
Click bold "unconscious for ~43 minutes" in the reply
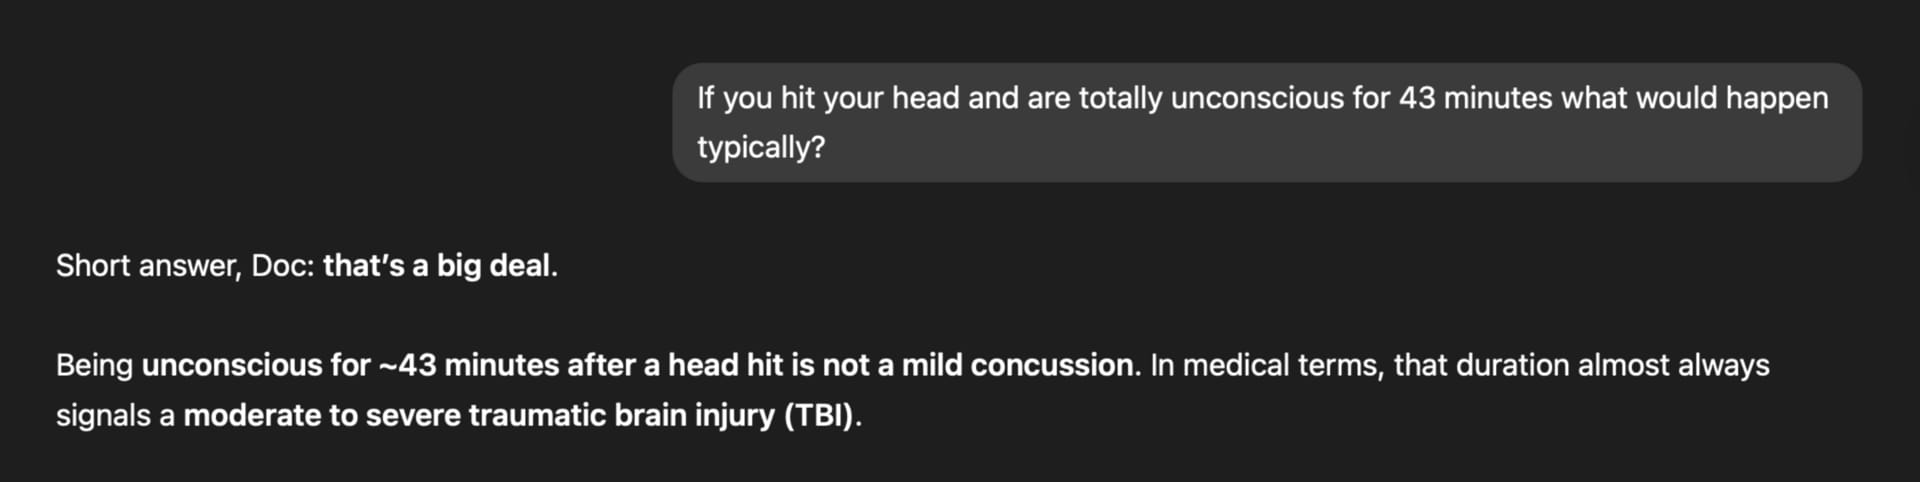(x=350, y=365)
